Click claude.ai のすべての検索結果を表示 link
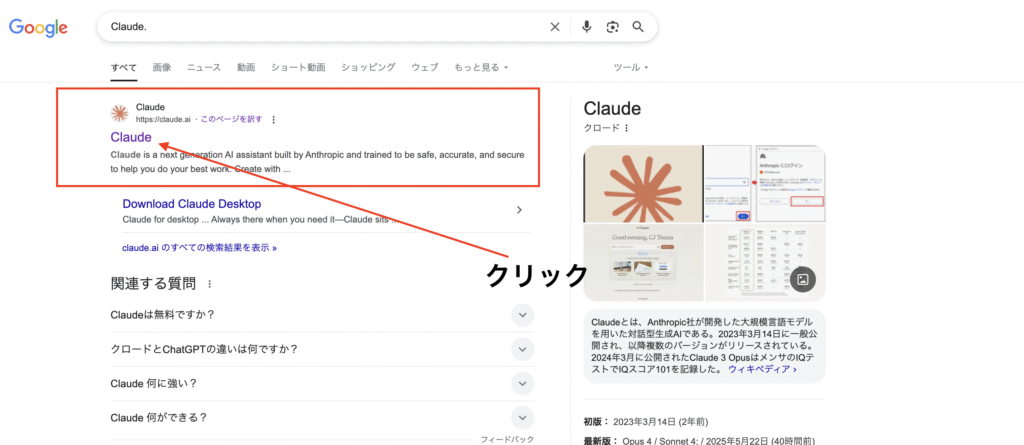1024x445 pixels. tap(199, 248)
